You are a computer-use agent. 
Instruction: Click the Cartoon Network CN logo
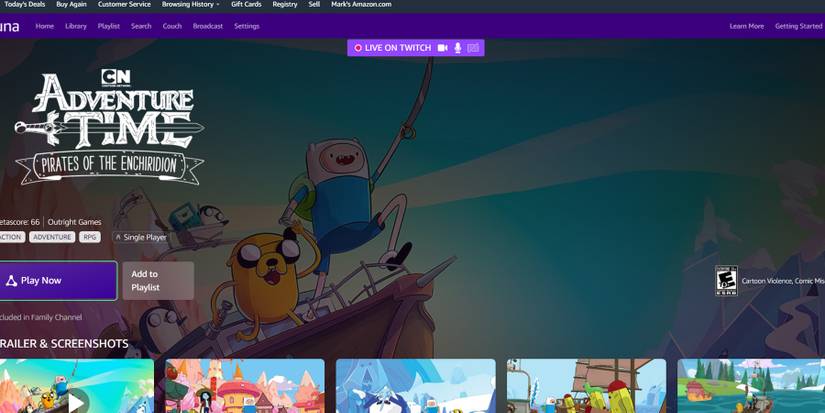pyautogui.click(x=116, y=78)
